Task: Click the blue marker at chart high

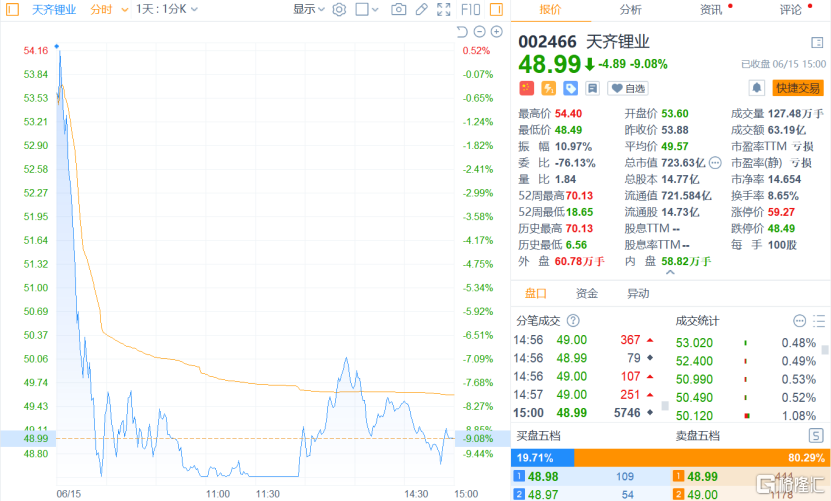Action: click(57, 47)
